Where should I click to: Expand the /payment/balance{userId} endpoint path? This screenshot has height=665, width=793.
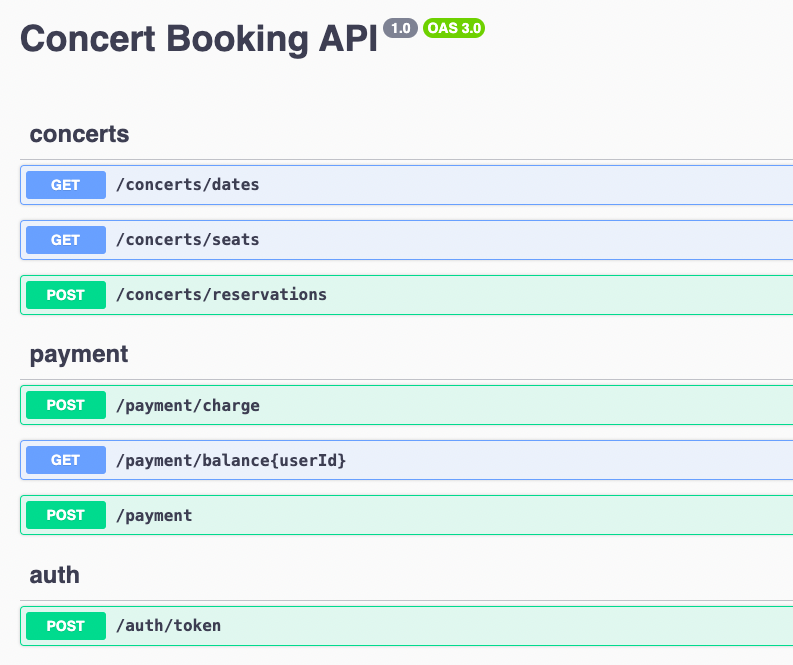231,460
